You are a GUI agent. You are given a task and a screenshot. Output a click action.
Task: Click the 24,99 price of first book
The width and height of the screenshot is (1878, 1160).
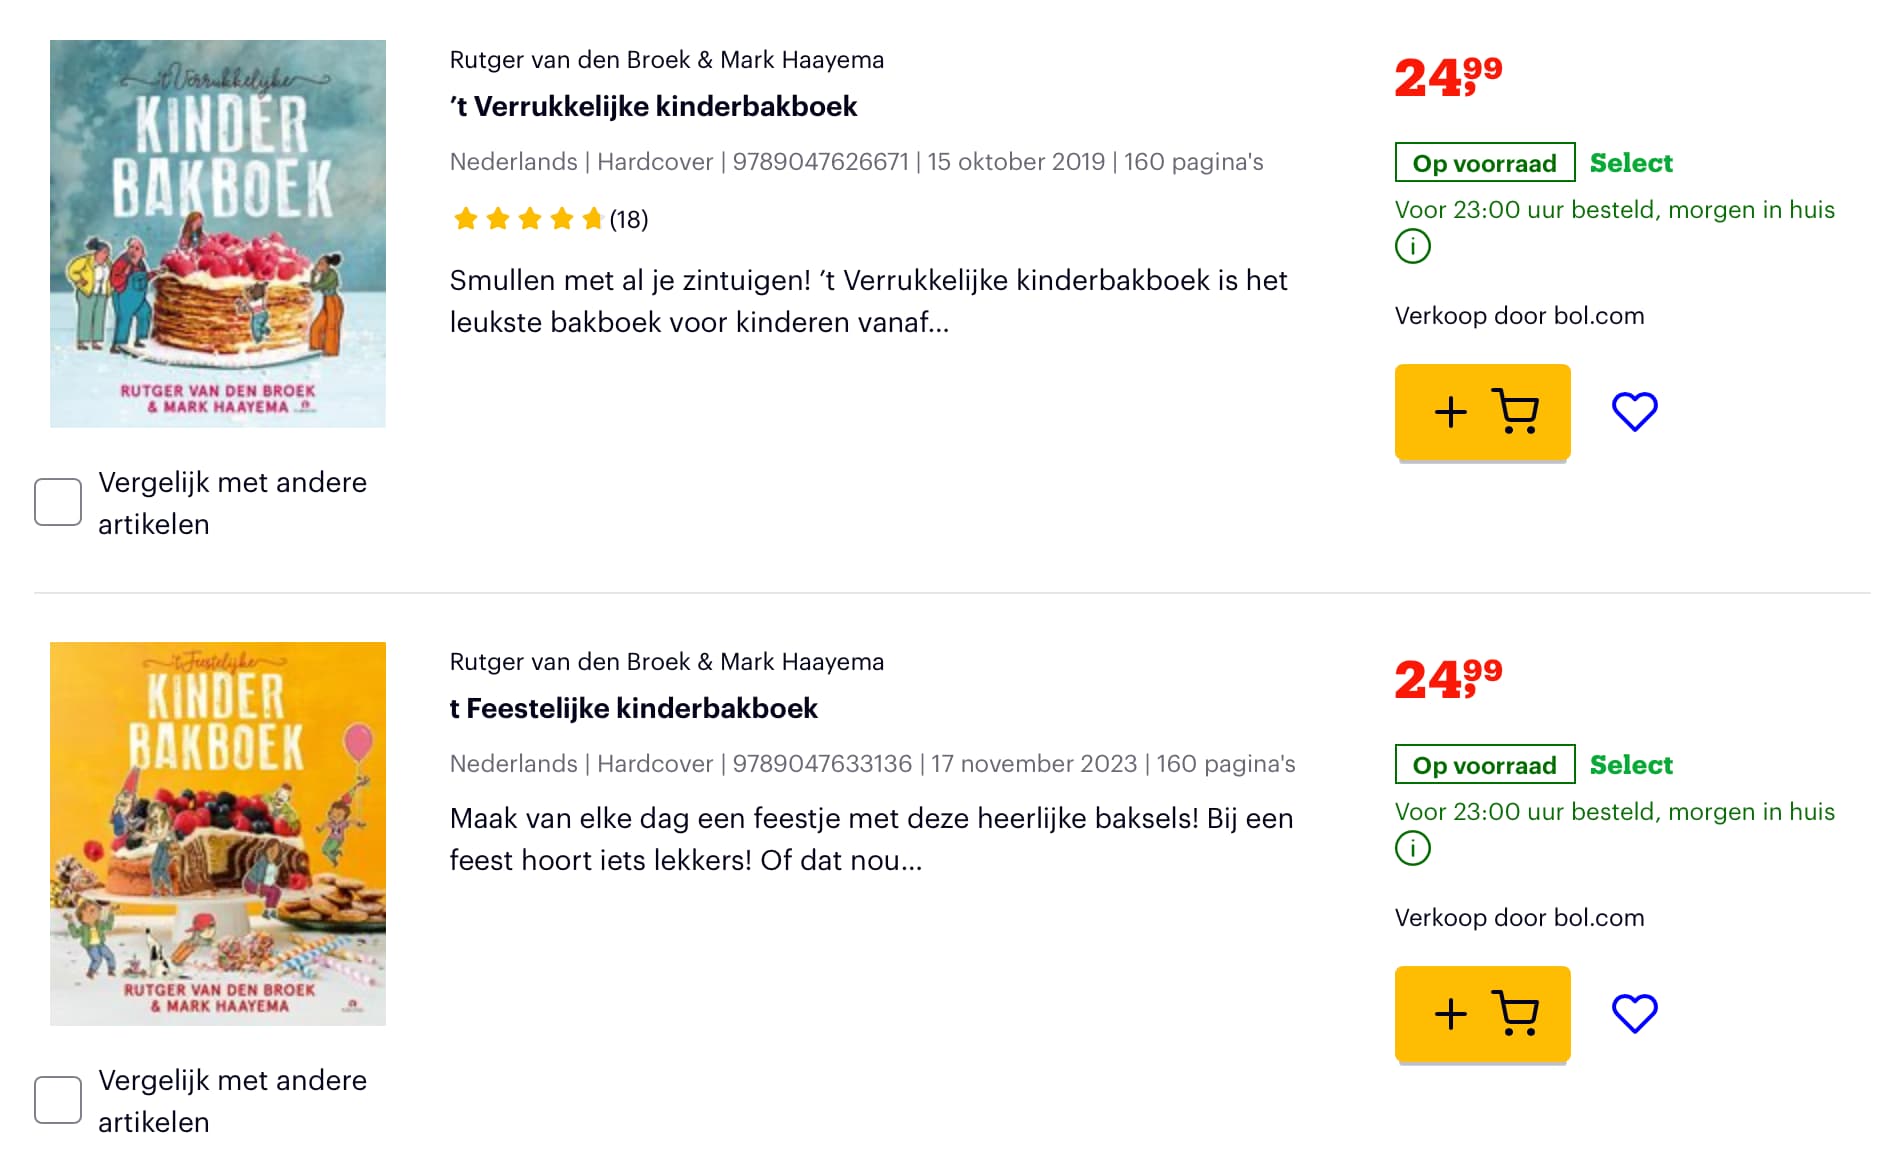coord(1448,77)
